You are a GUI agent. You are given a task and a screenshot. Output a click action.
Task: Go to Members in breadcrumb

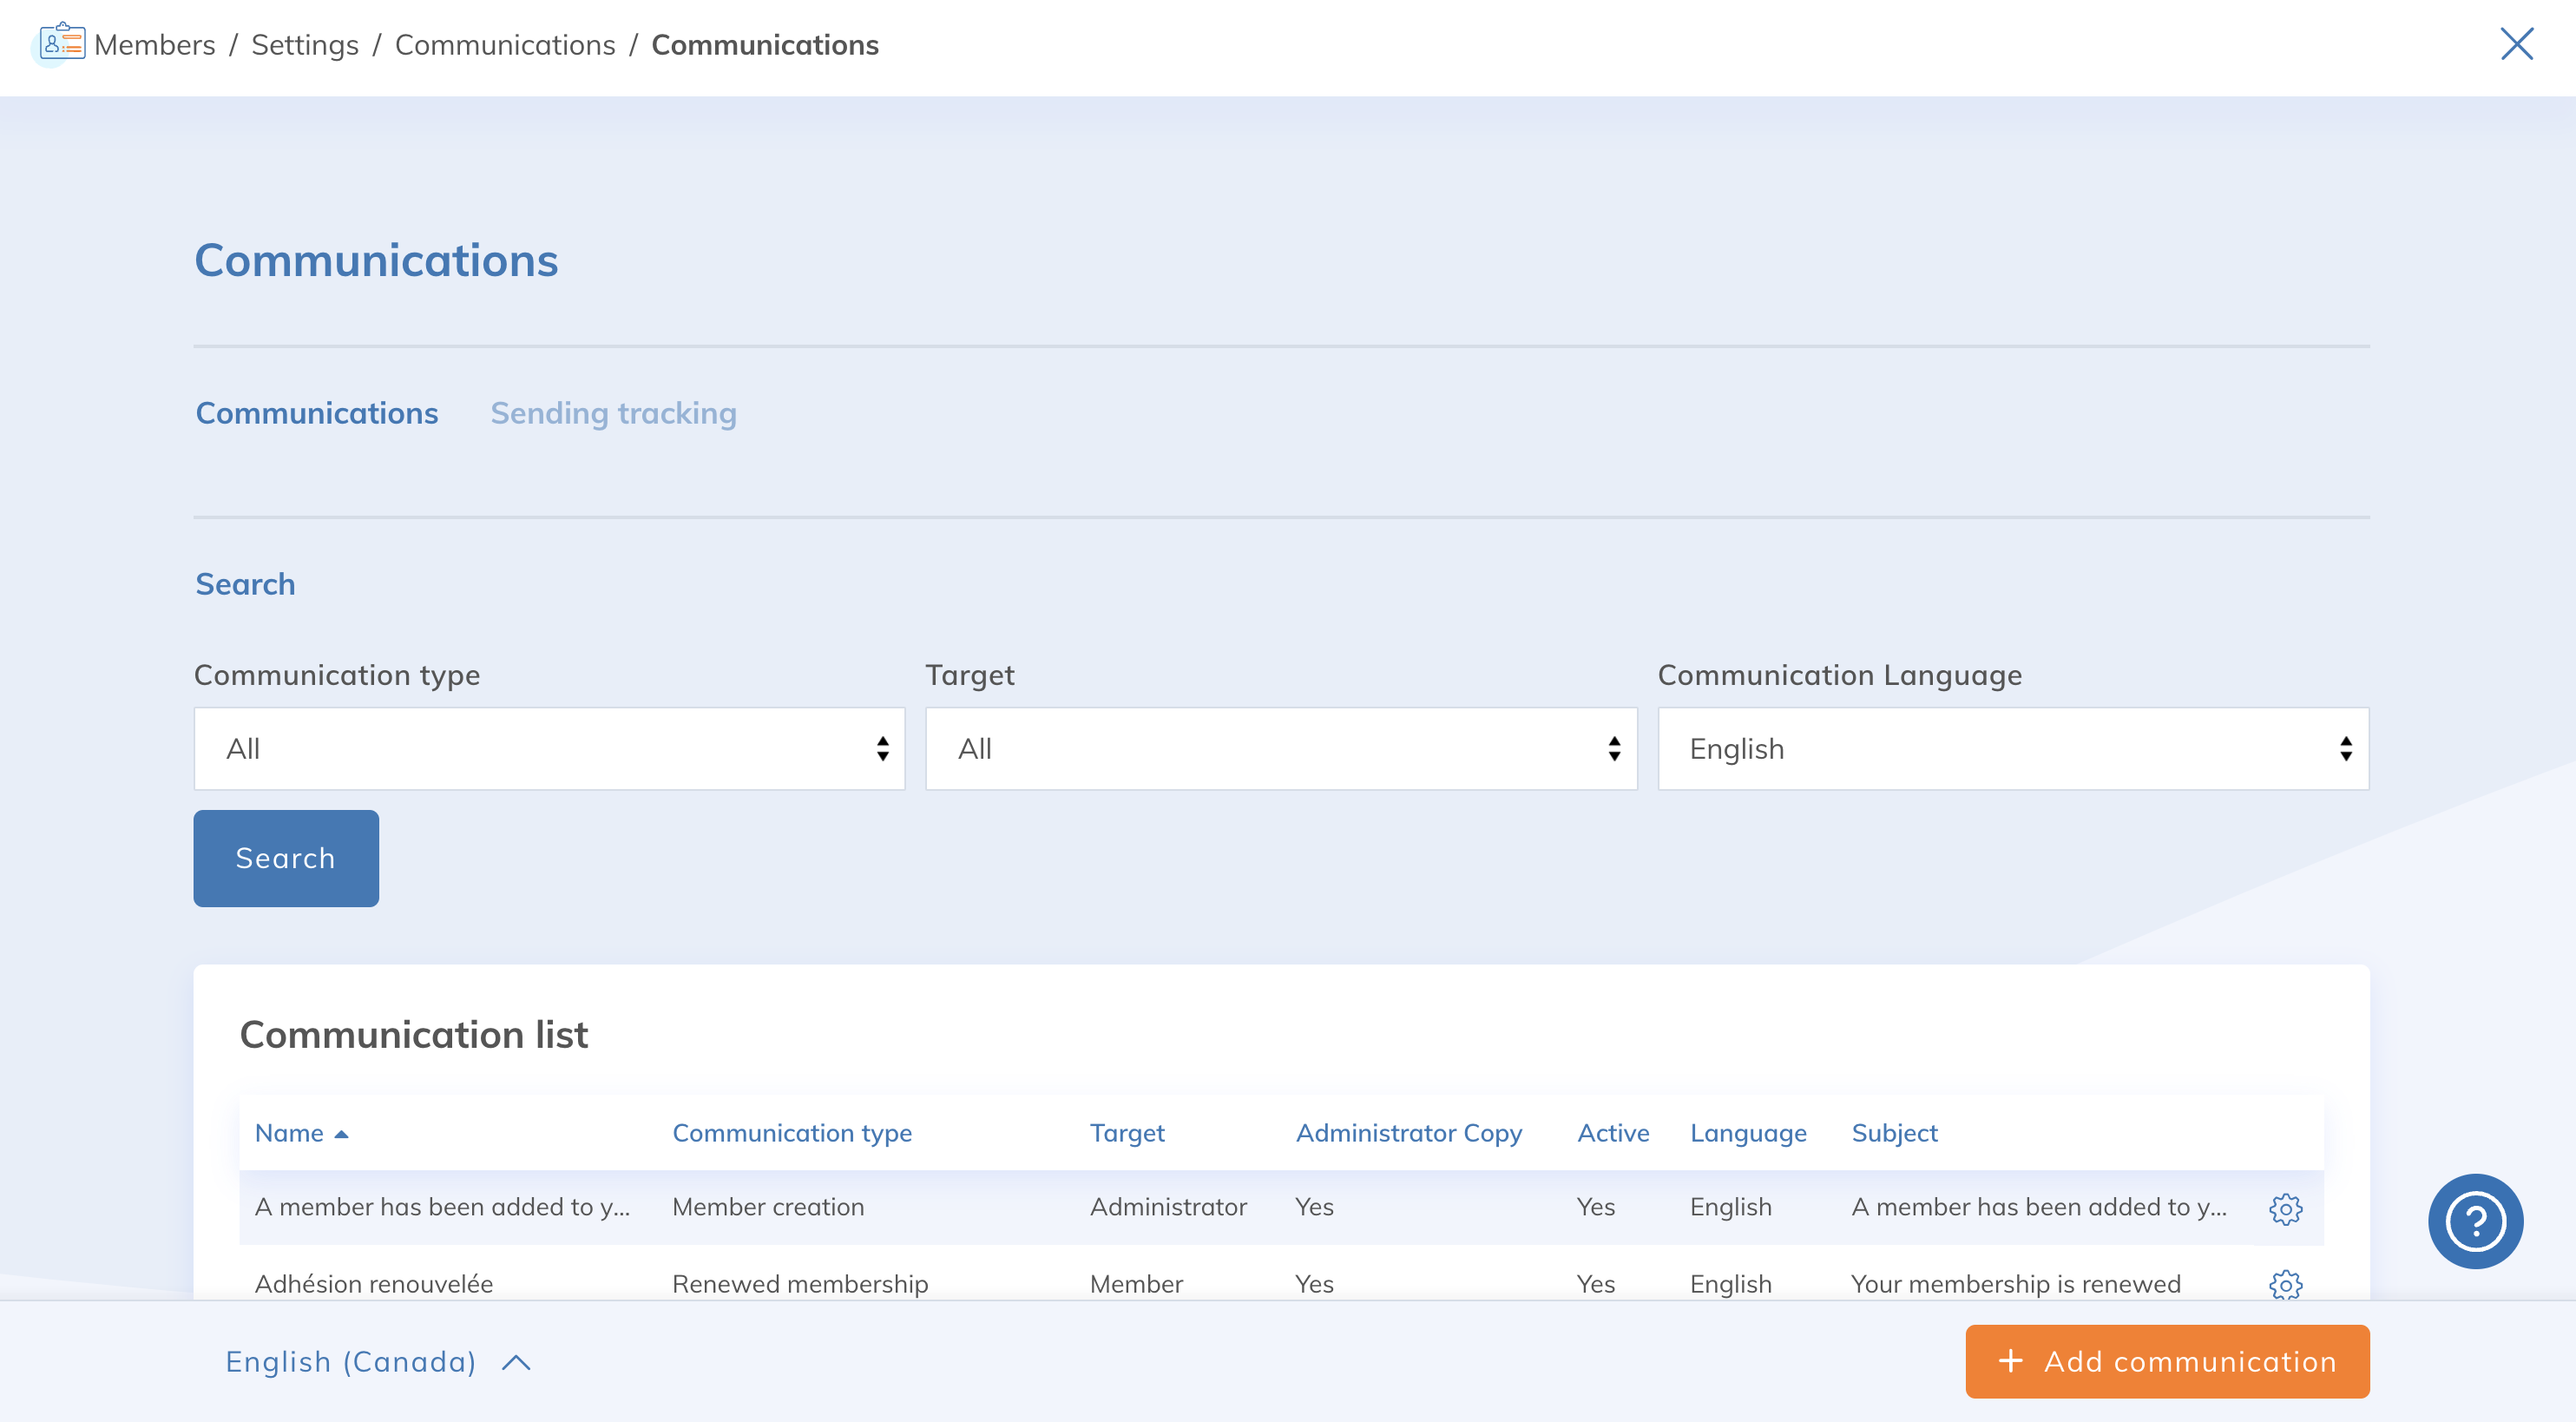click(155, 45)
